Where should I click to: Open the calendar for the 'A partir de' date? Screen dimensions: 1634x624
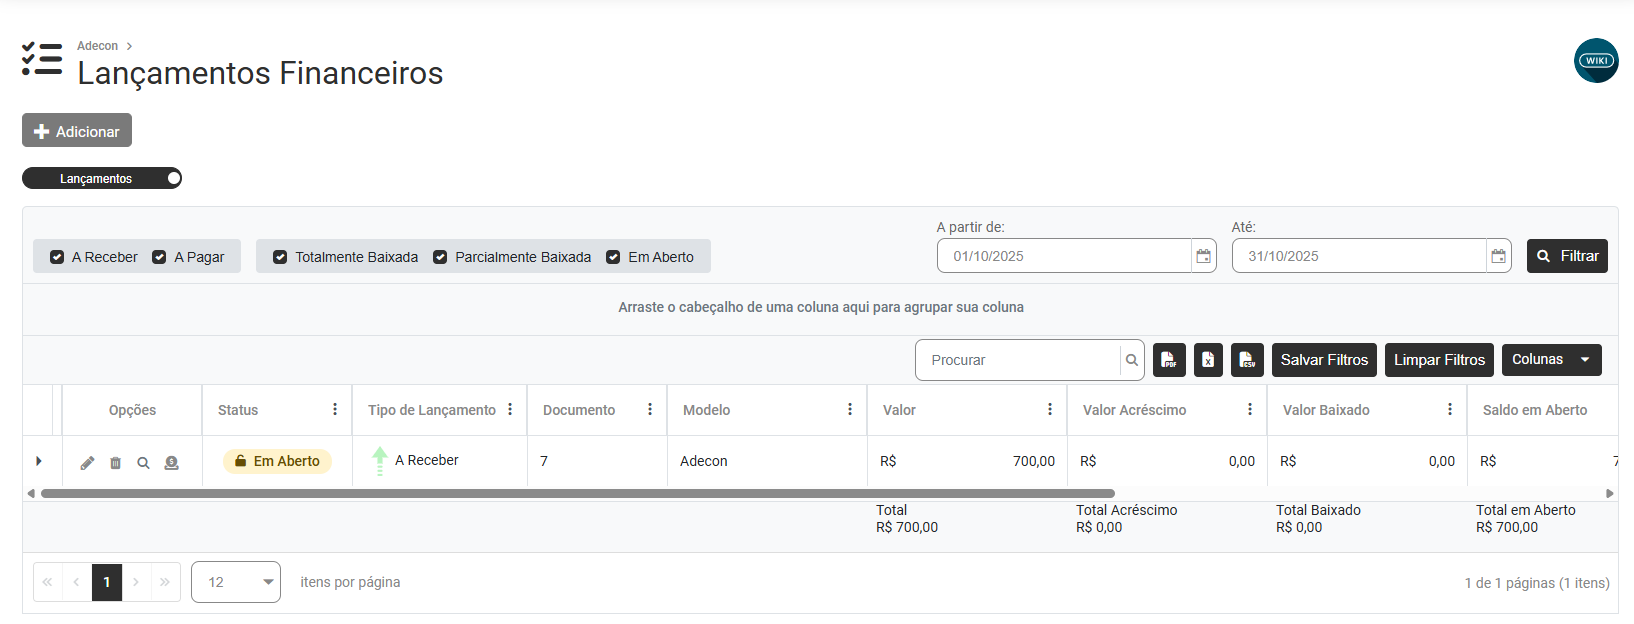[1204, 256]
